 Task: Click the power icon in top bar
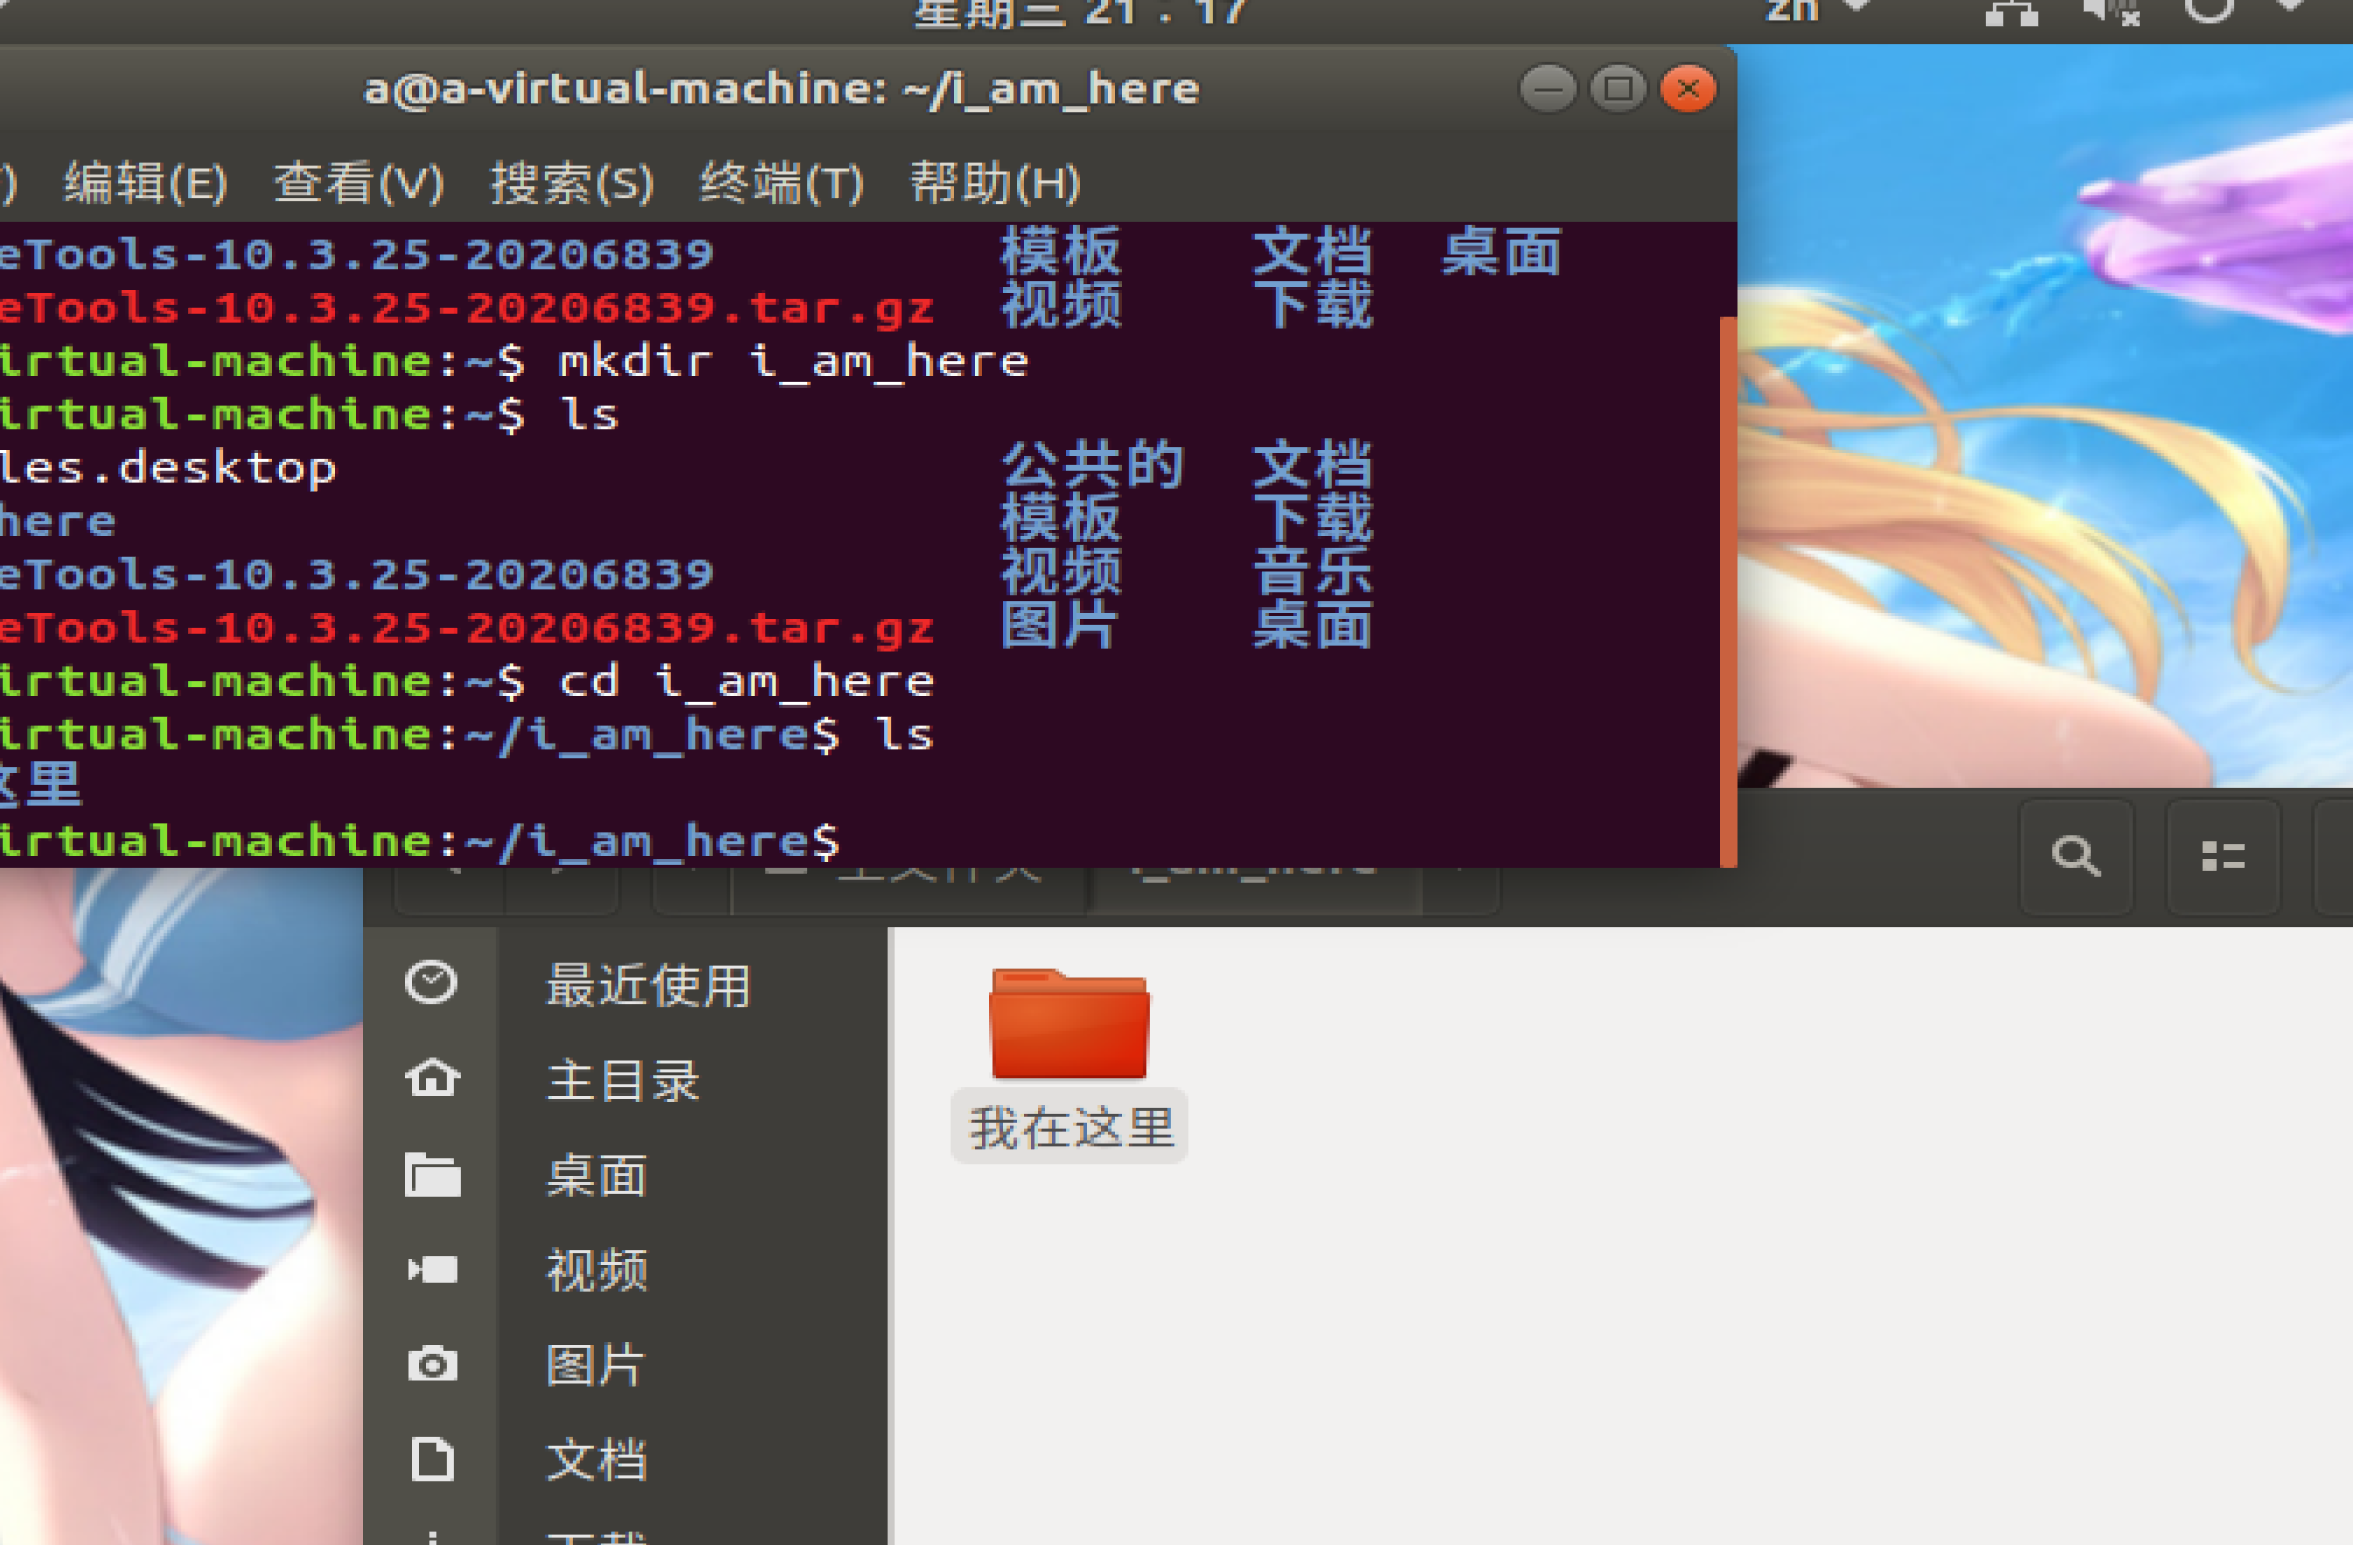(x=2207, y=10)
